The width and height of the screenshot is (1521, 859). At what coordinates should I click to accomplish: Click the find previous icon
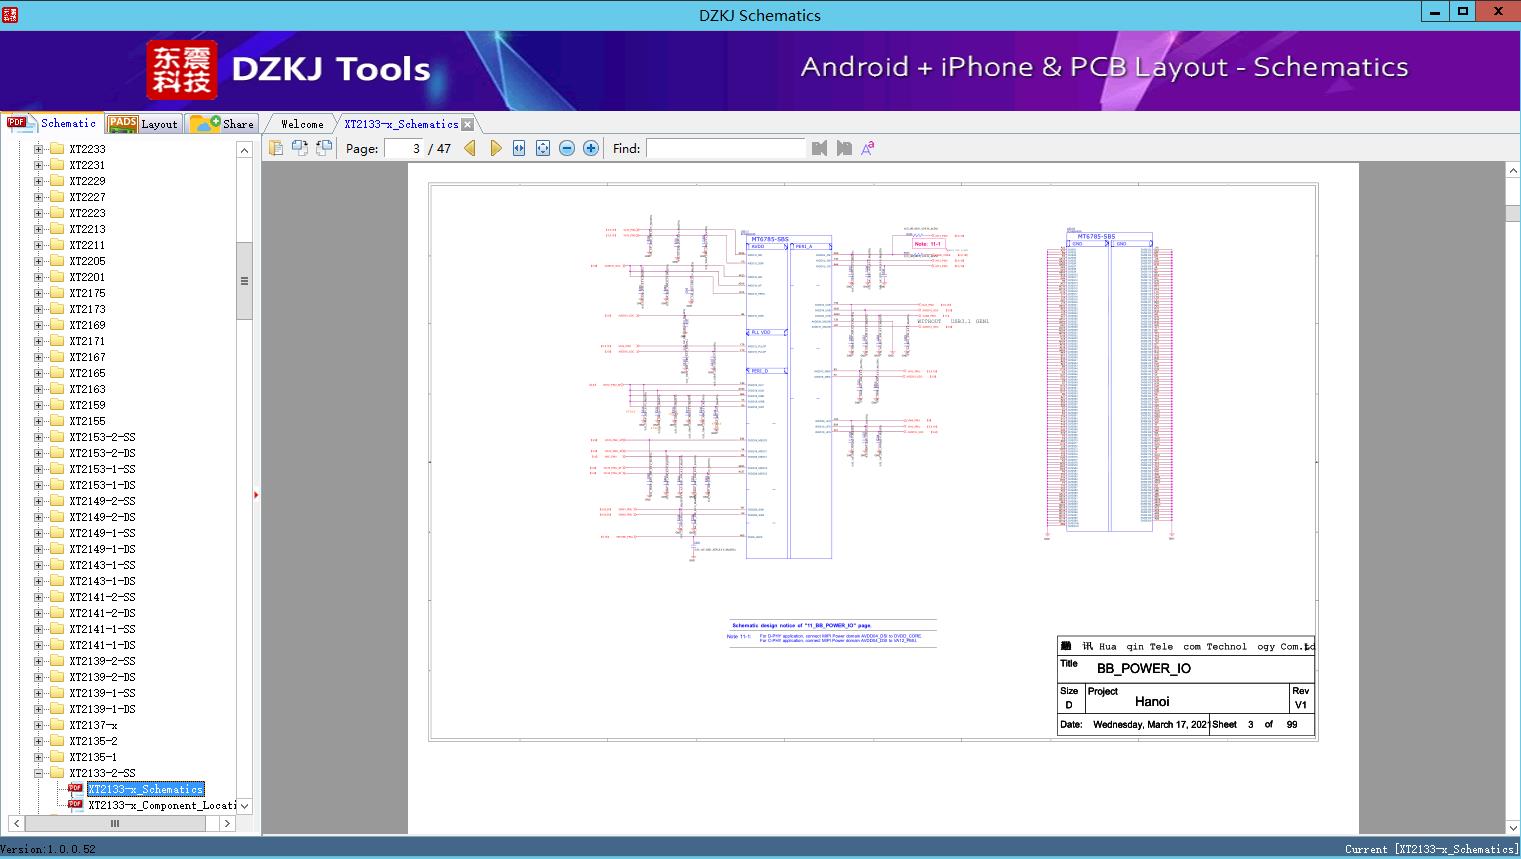point(819,148)
